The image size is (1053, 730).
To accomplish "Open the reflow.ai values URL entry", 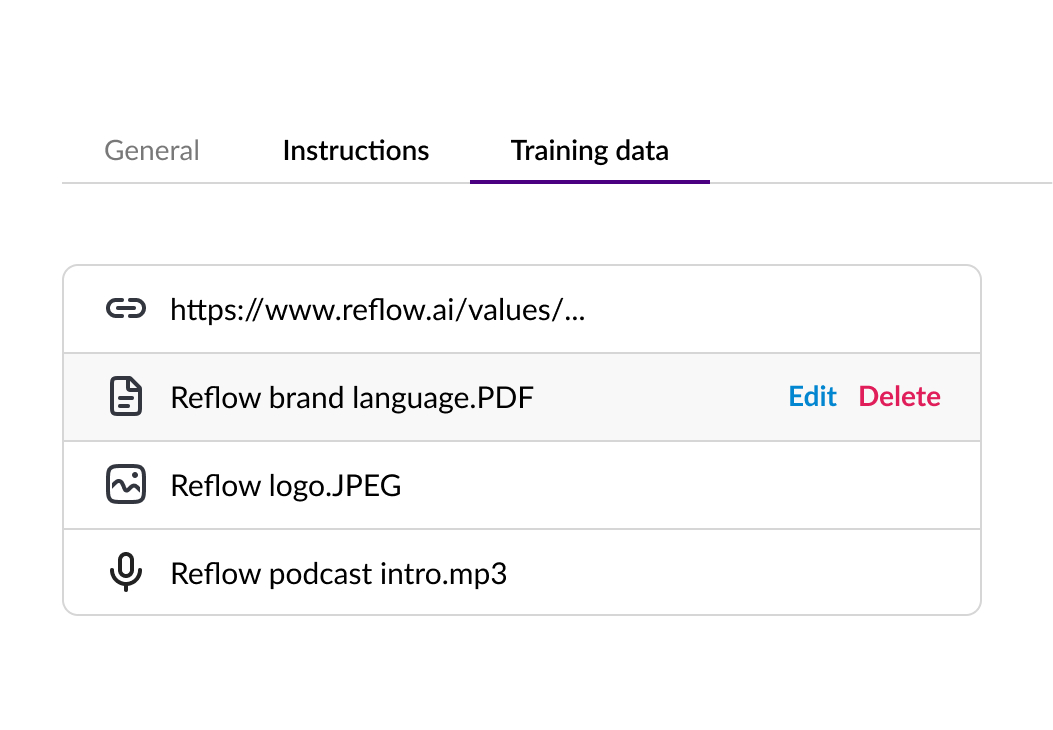I will tap(377, 309).
